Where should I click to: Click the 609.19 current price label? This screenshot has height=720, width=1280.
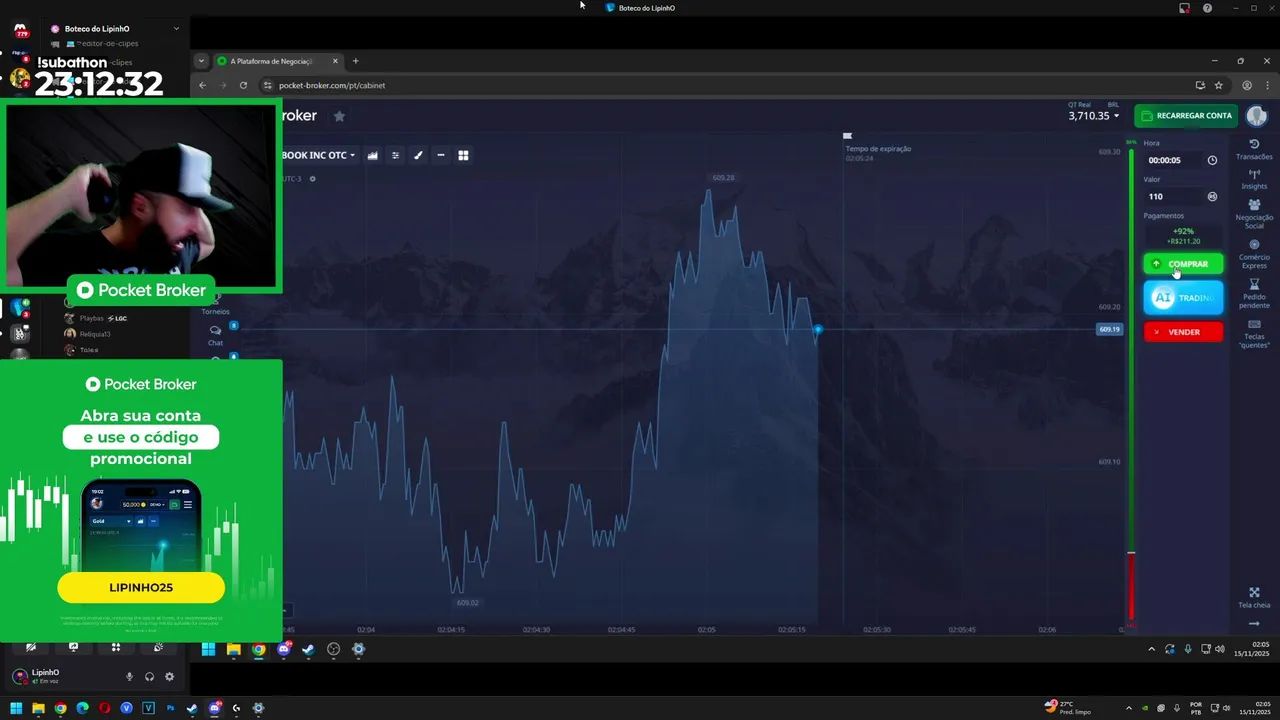[1110, 329]
